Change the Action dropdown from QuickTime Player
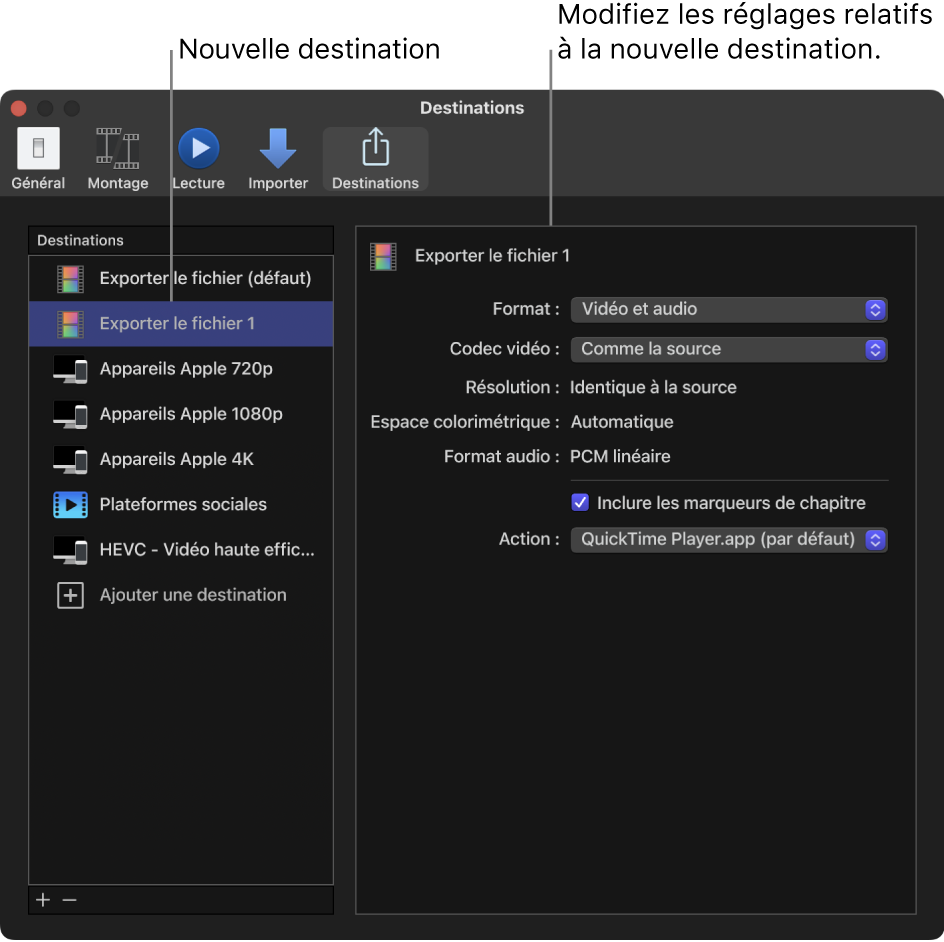The image size is (944, 942). (x=728, y=539)
